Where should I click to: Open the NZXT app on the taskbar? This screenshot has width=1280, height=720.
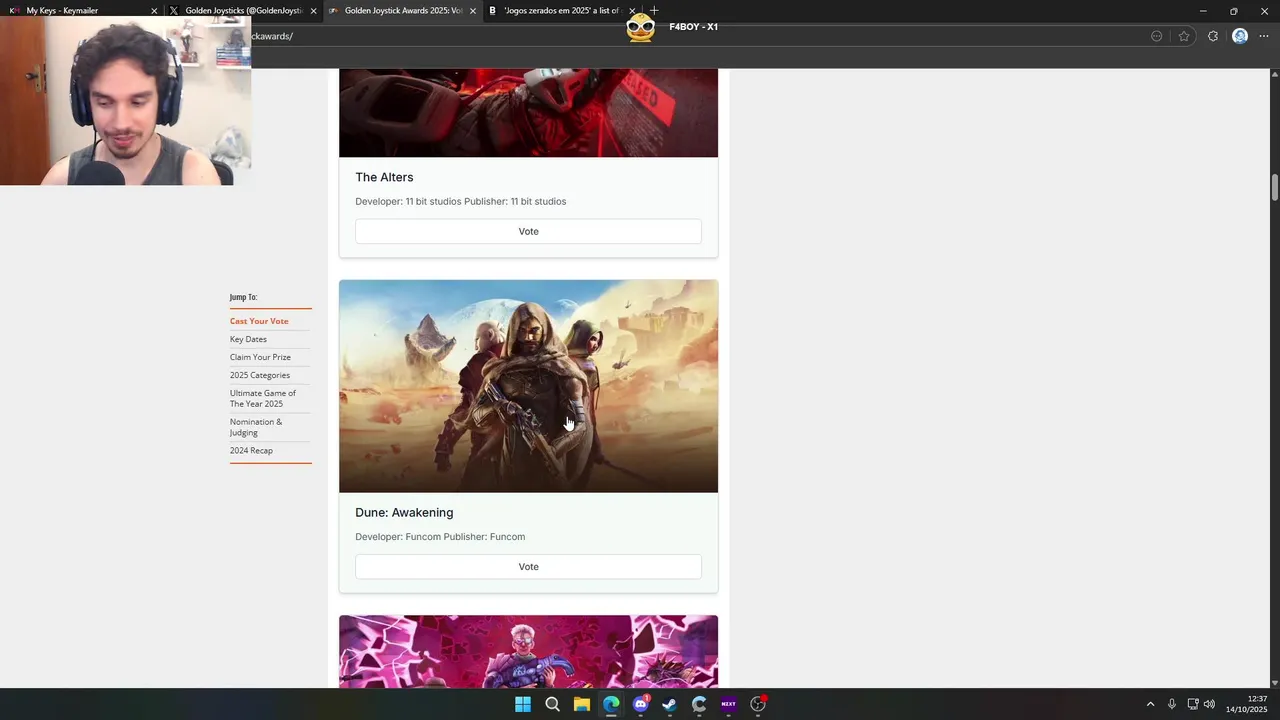click(728, 704)
